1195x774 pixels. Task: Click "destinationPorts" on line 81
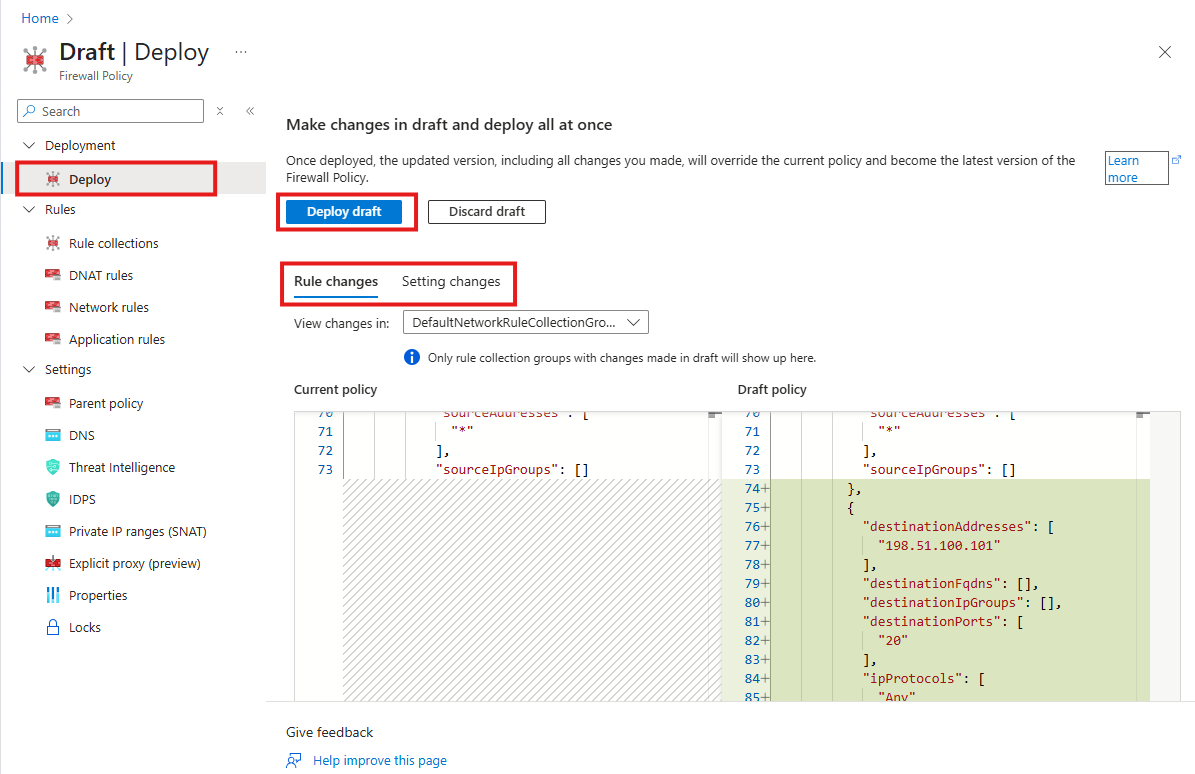[932, 622]
